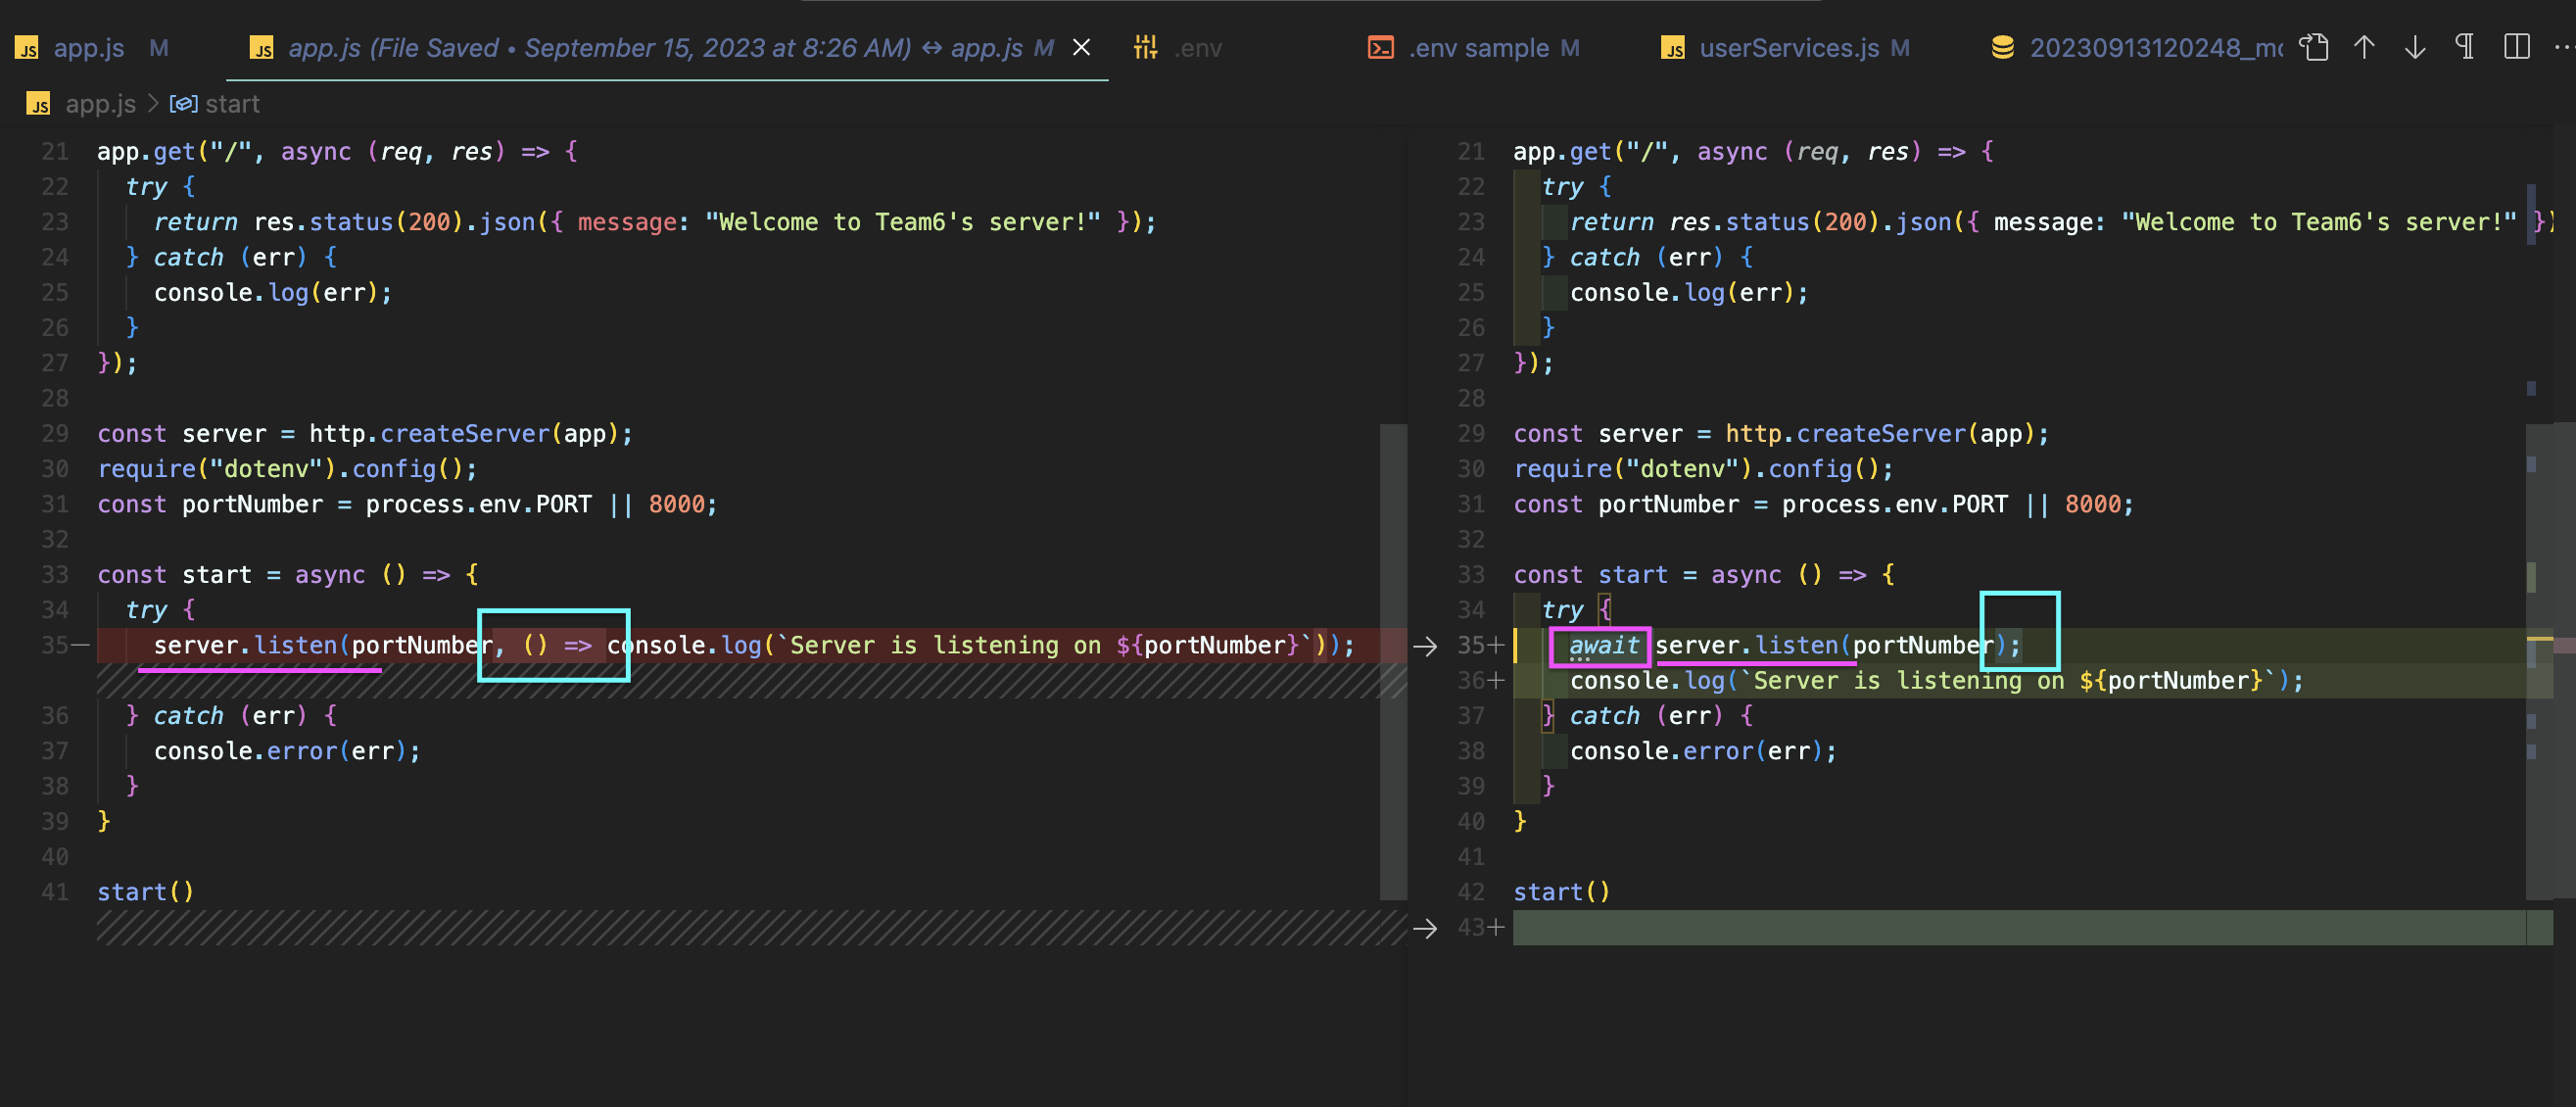Switch to the first app.js tab

point(88,48)
